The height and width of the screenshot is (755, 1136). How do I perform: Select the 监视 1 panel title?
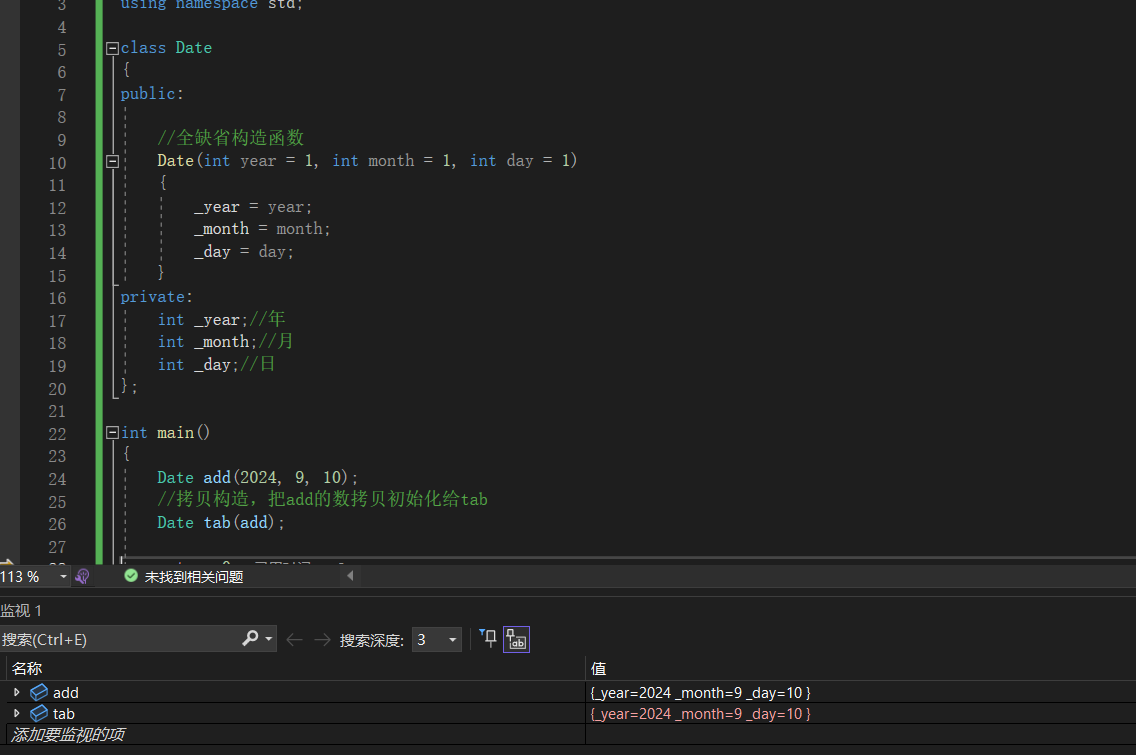pyautogui.click(x=21, y=611)
